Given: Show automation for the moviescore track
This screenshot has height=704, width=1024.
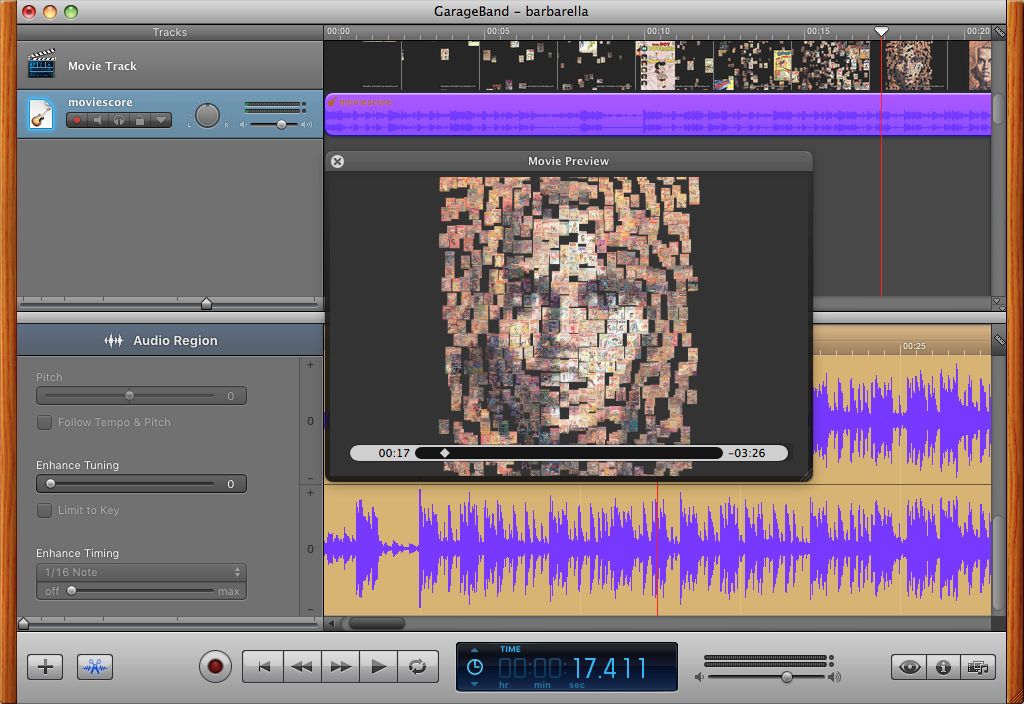Looking at the screenshot, I should point(161,120).
